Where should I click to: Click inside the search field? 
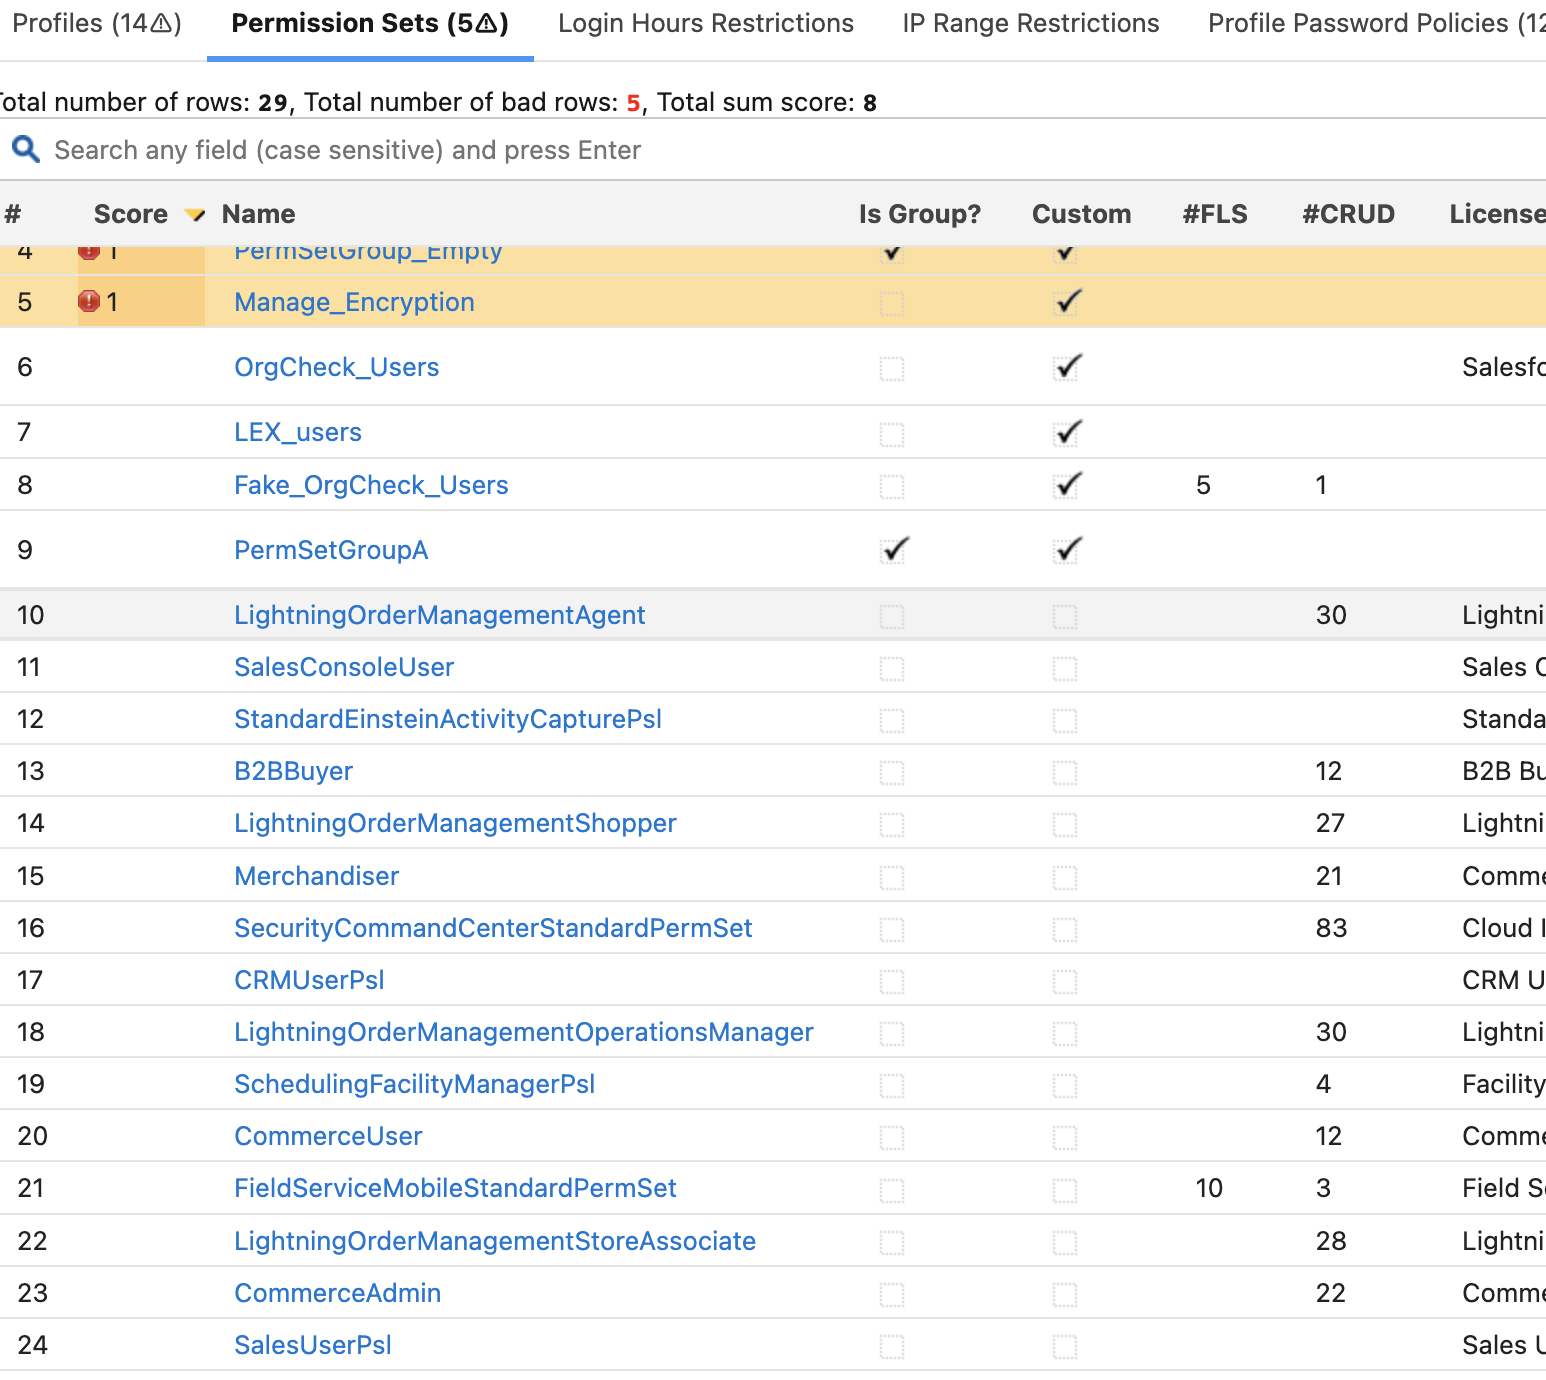(400, 149)
